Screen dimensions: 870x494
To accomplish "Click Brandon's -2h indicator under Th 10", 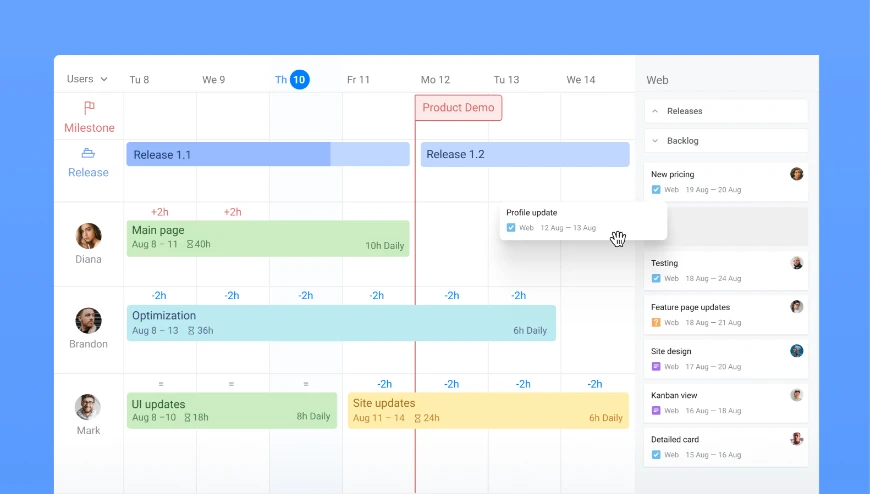I will coord(306,296).
